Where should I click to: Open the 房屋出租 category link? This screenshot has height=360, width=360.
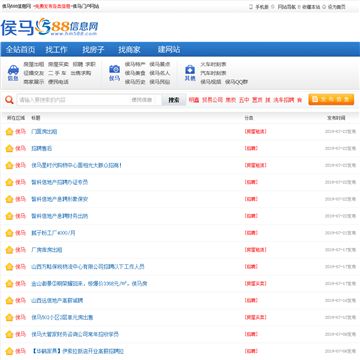click(x=34, y=64)
